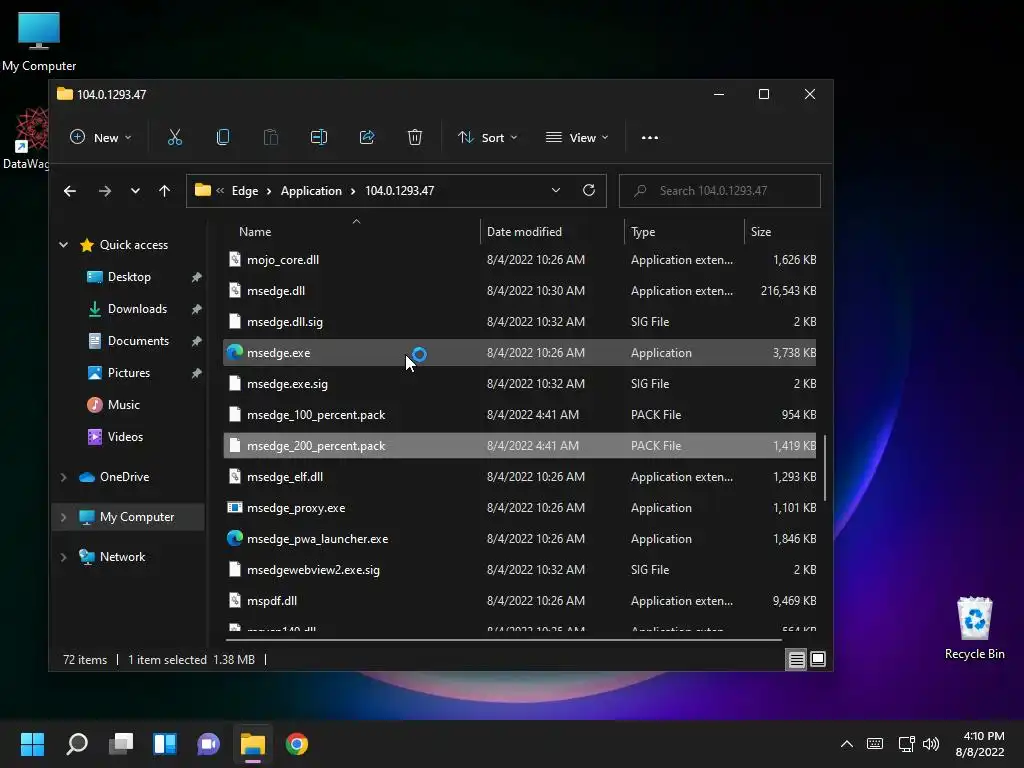Click the horizontal file list scrollbar
1024x768 pixels.
click(504, 640)
